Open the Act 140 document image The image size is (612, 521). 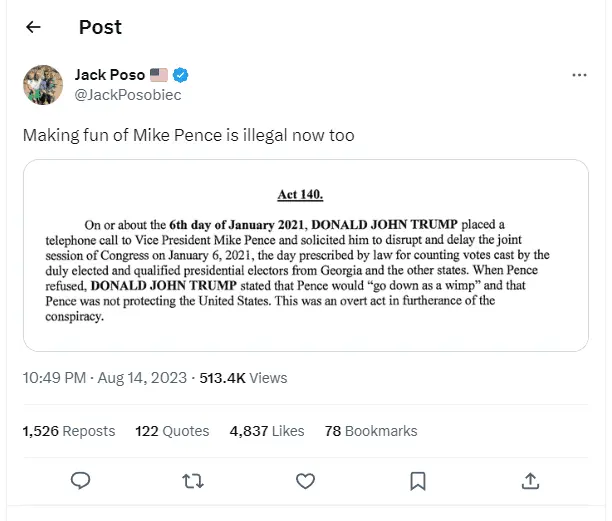pos(305,255)
